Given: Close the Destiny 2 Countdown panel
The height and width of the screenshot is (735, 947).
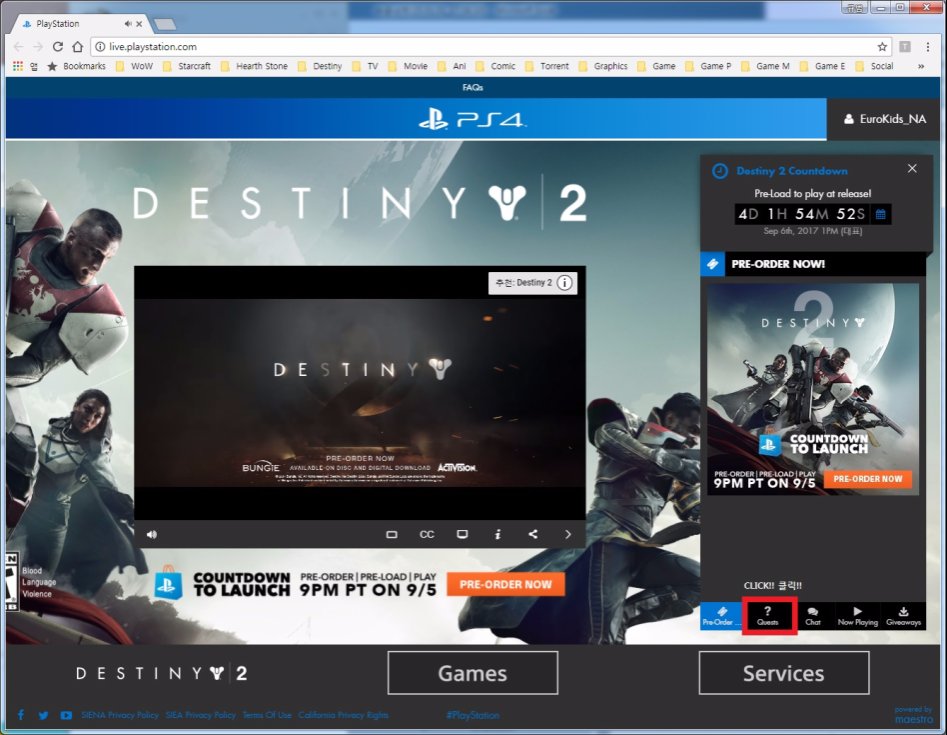Looking at the screenshot, I should pos(912,169).
